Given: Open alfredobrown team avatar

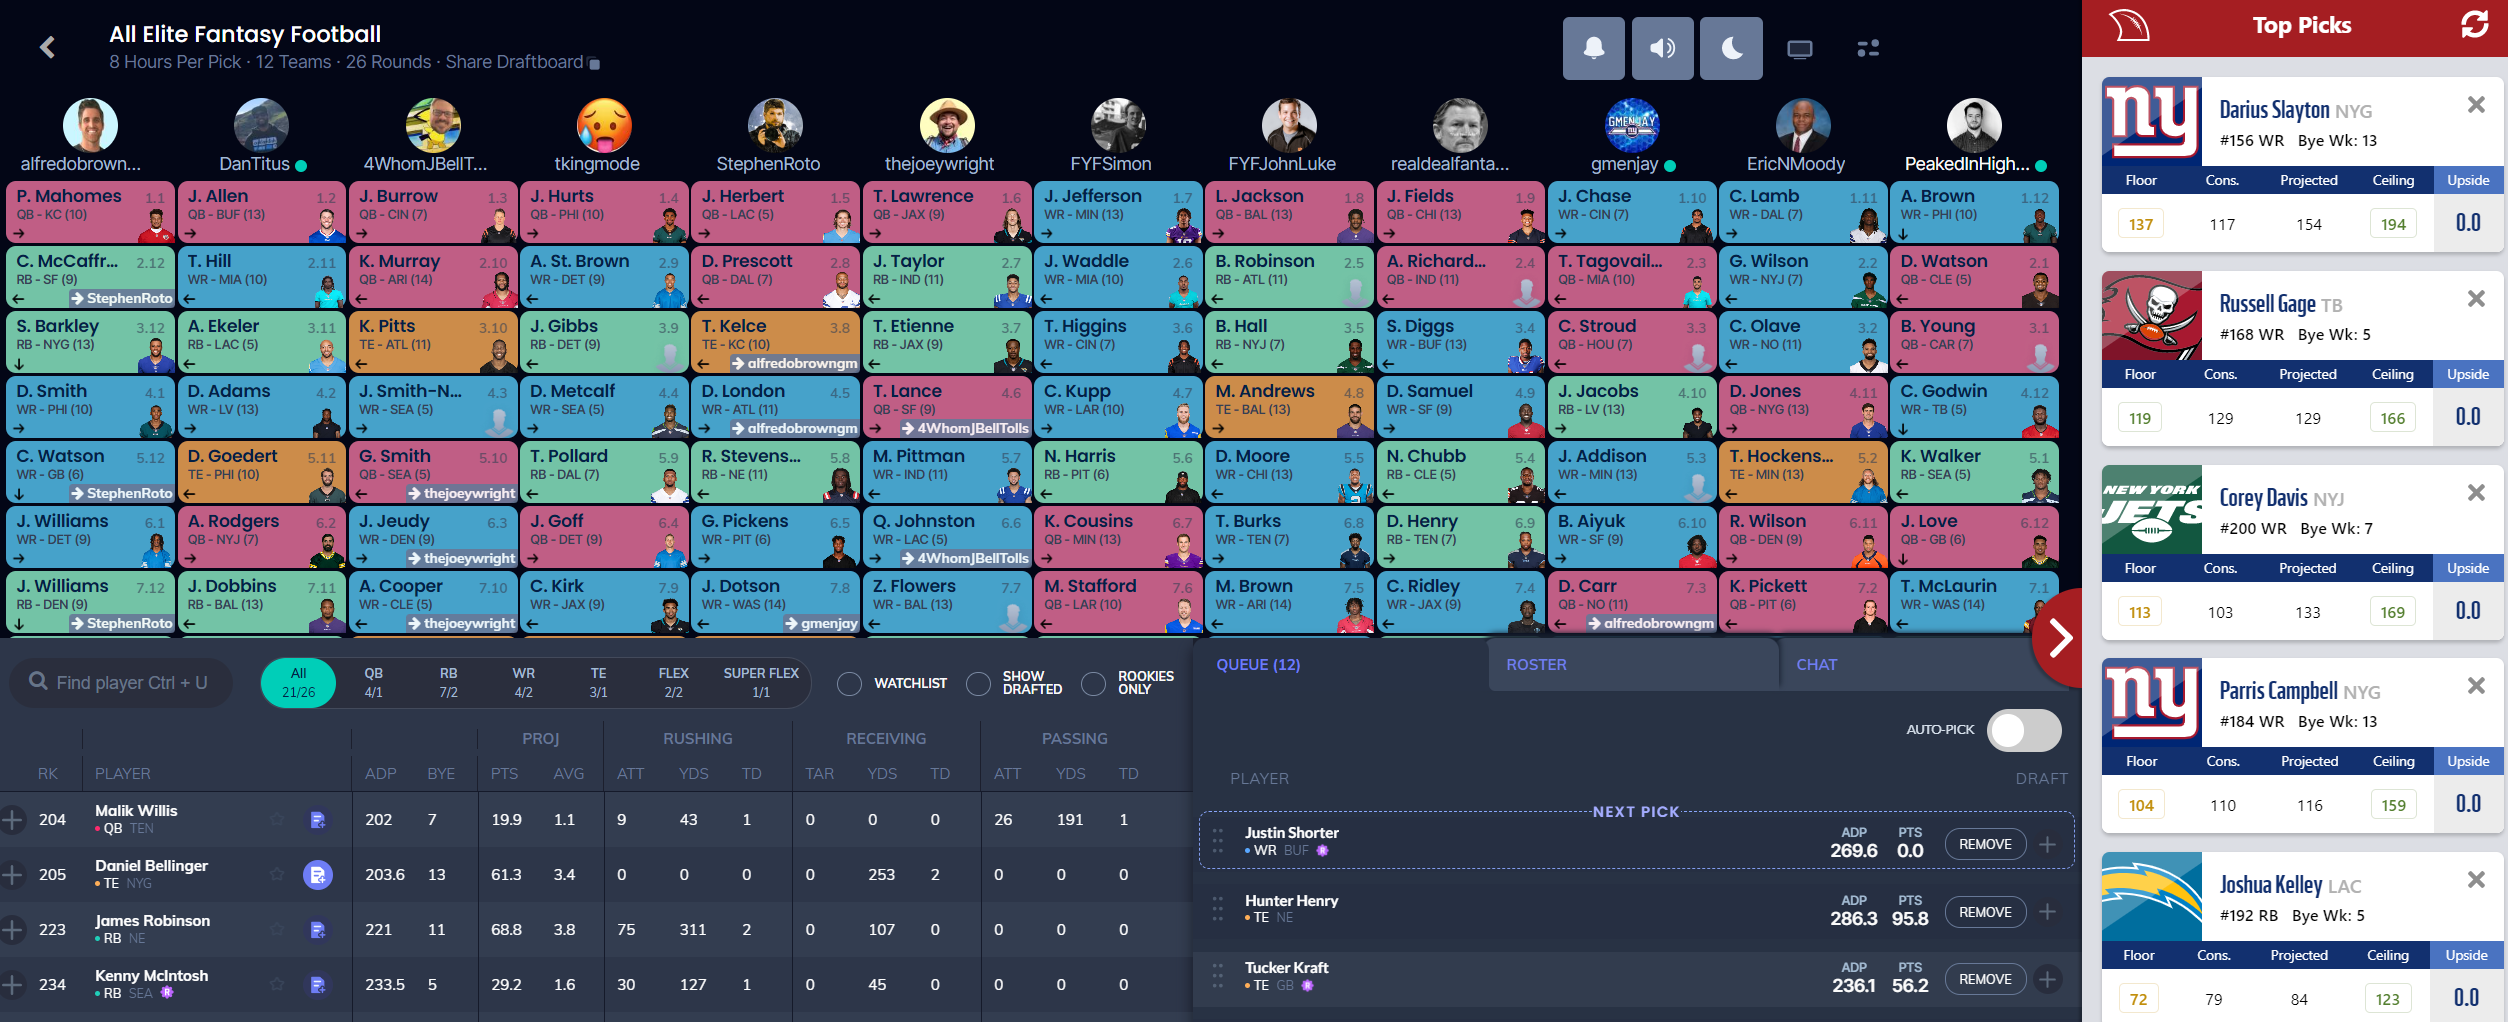Looking at the screenshot, I should tap(90, 125).
